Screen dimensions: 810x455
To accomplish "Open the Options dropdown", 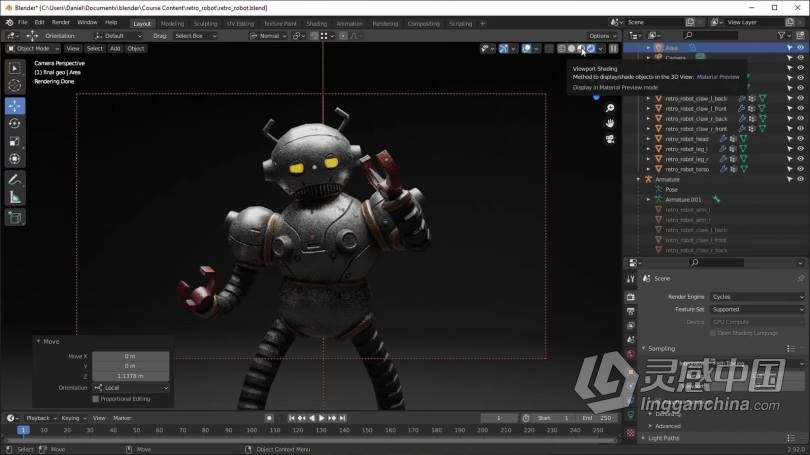I will coord(602,36).
